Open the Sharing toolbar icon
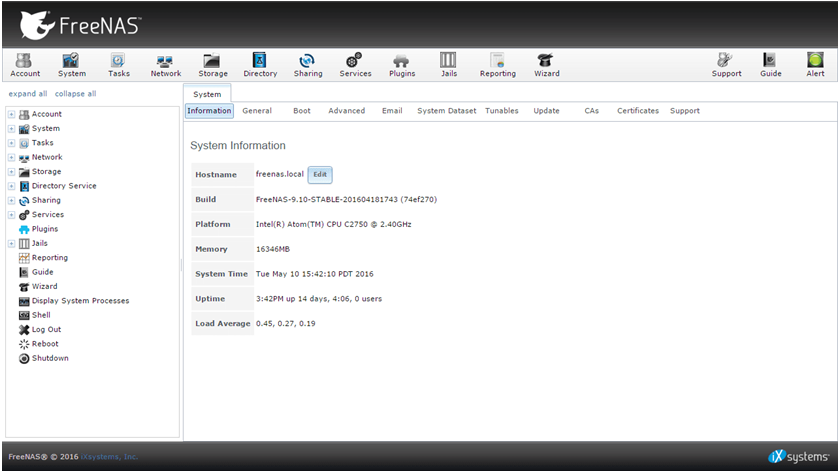 (x=308, y=65)
